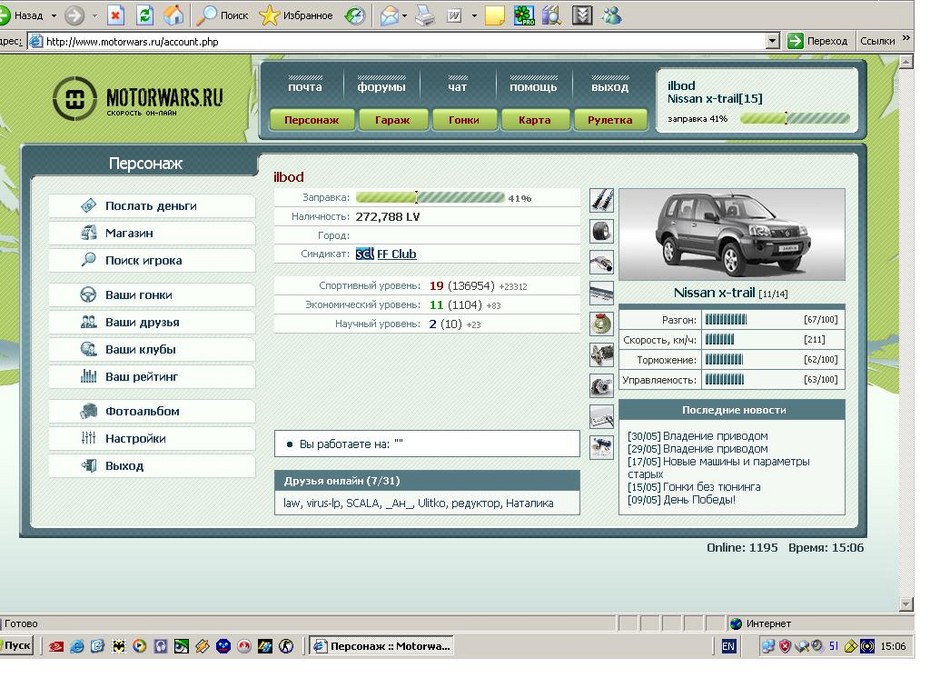Click the Разгон stat bar
930x698 pixels.
[x=726, y=320]
